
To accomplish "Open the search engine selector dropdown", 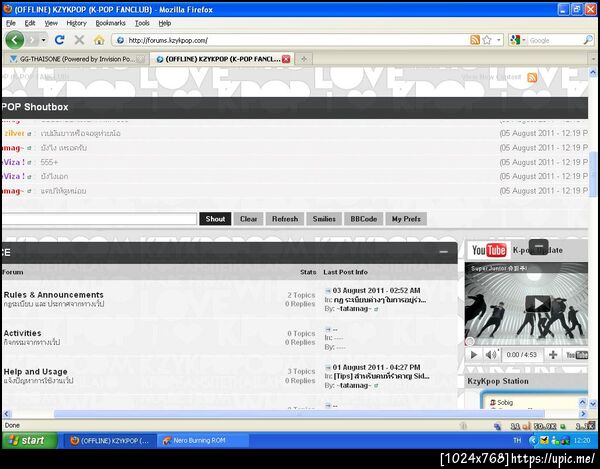I will [x=518, y=40].
